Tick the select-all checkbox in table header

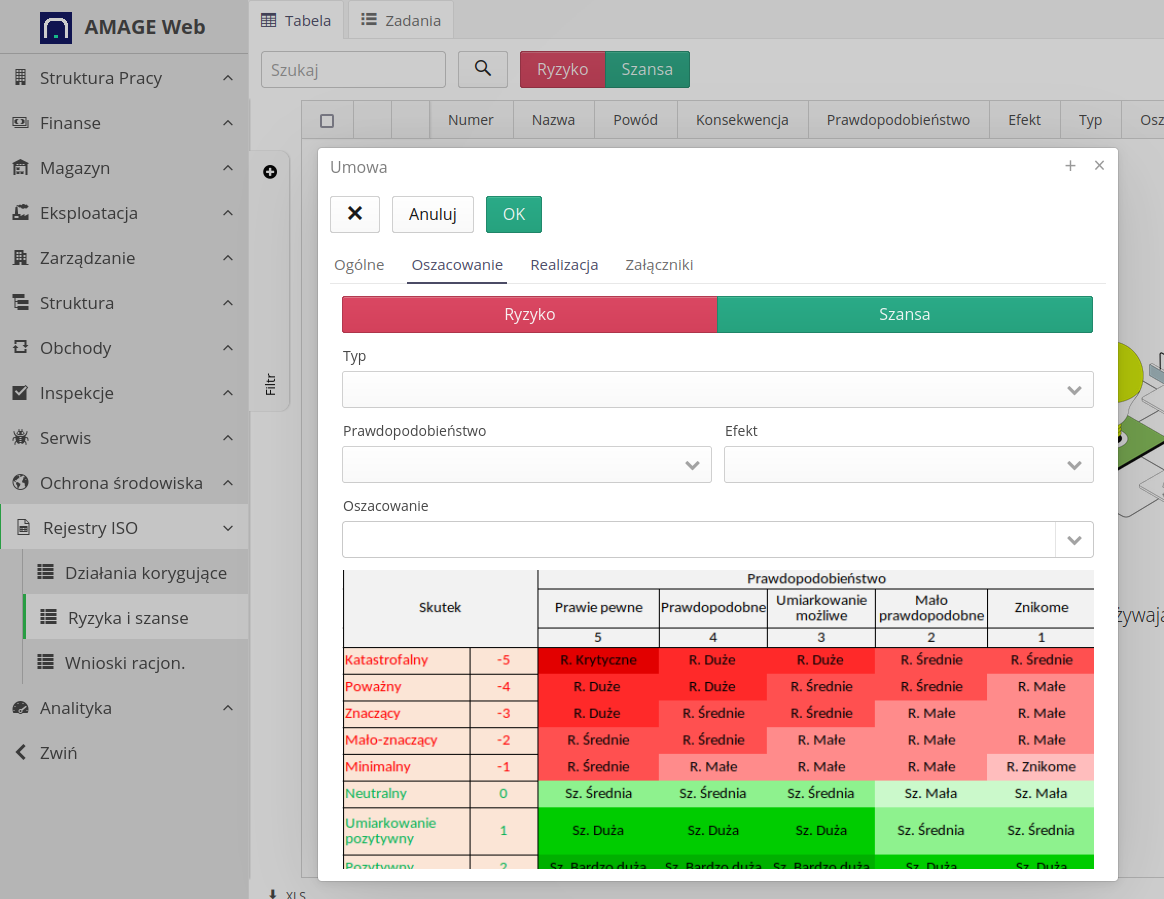(327, 120)
